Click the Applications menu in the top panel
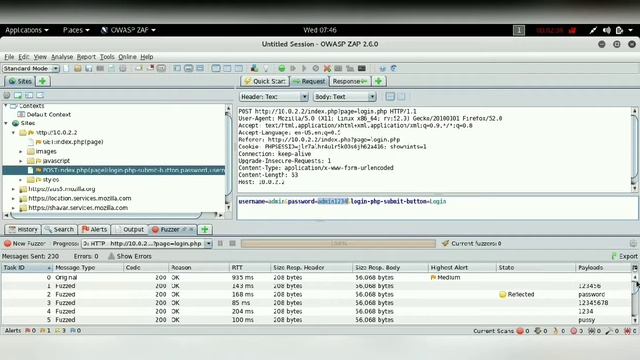Image resolution: width=640 pixels, height=360 pixels. [27, 30]
